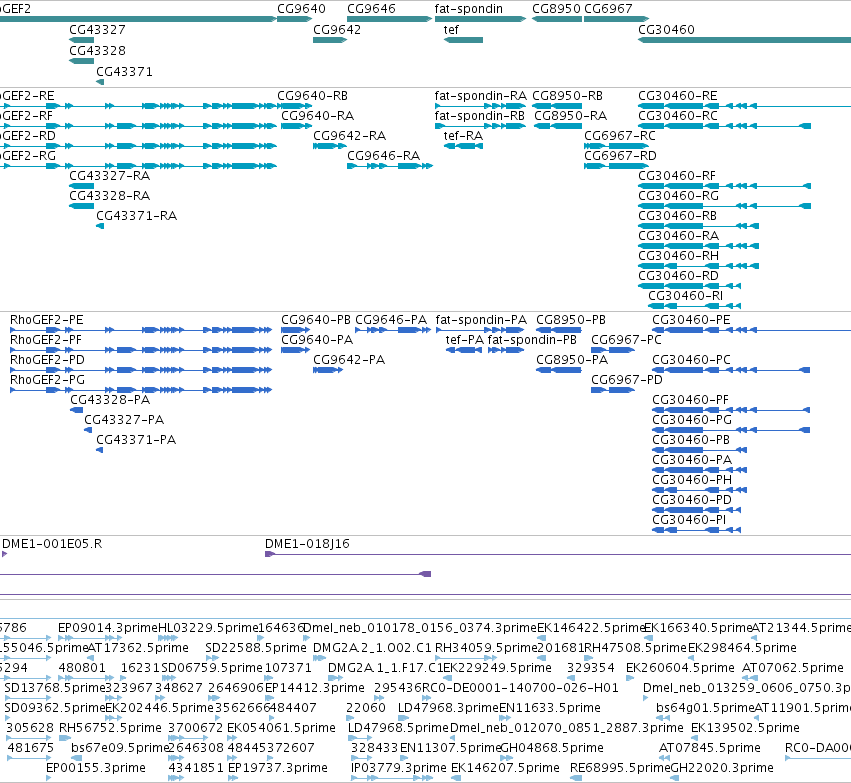This screenshot has height=783, width=851.
Task: Open protein fat-spondin-PA
Action: pos(481,320)
